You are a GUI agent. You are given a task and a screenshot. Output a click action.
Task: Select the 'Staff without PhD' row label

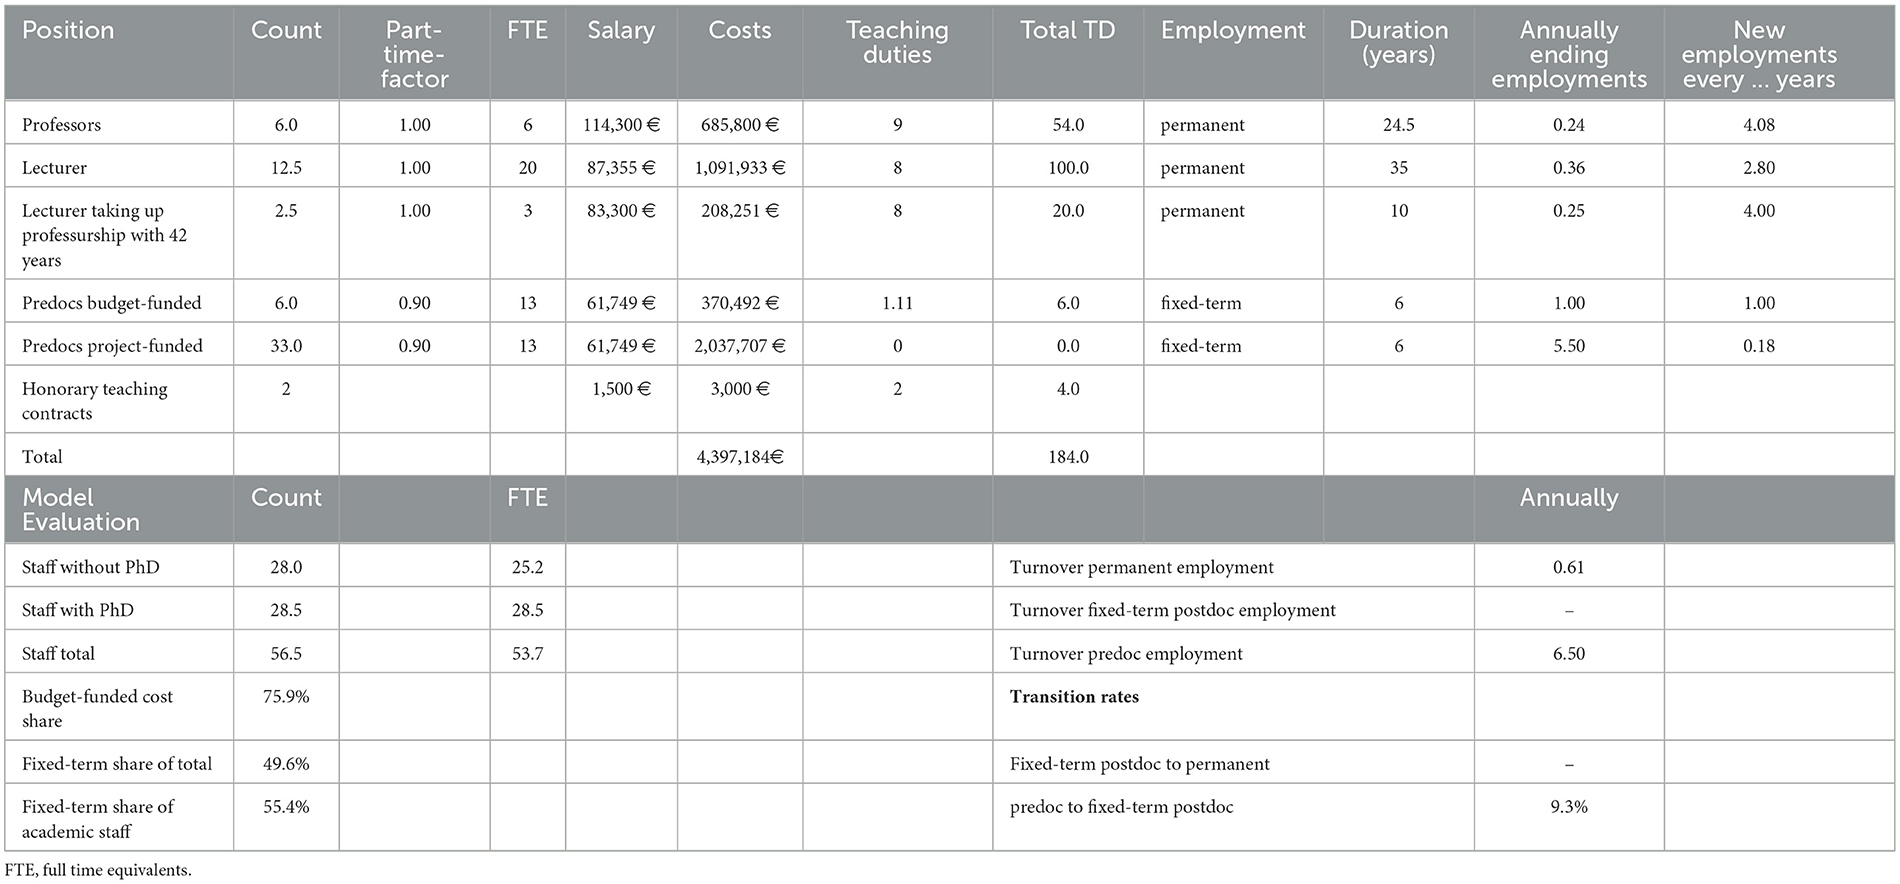point(90,567)
